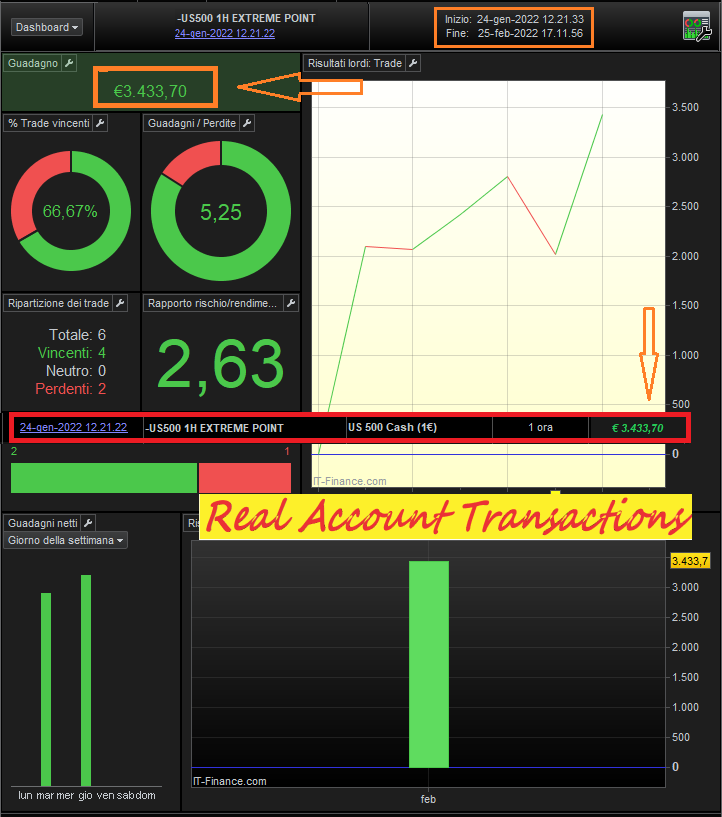Click the wrench icon beside Guadagni netti
The image size is (722, 817).
(x=88, y=523)
